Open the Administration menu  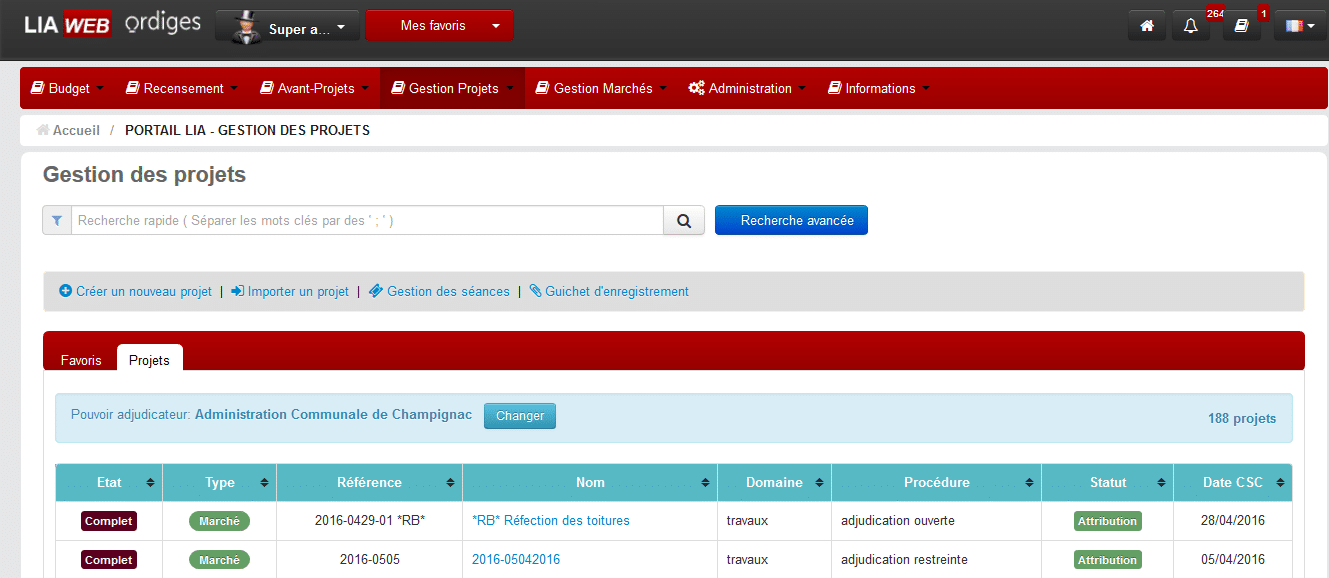747,88
